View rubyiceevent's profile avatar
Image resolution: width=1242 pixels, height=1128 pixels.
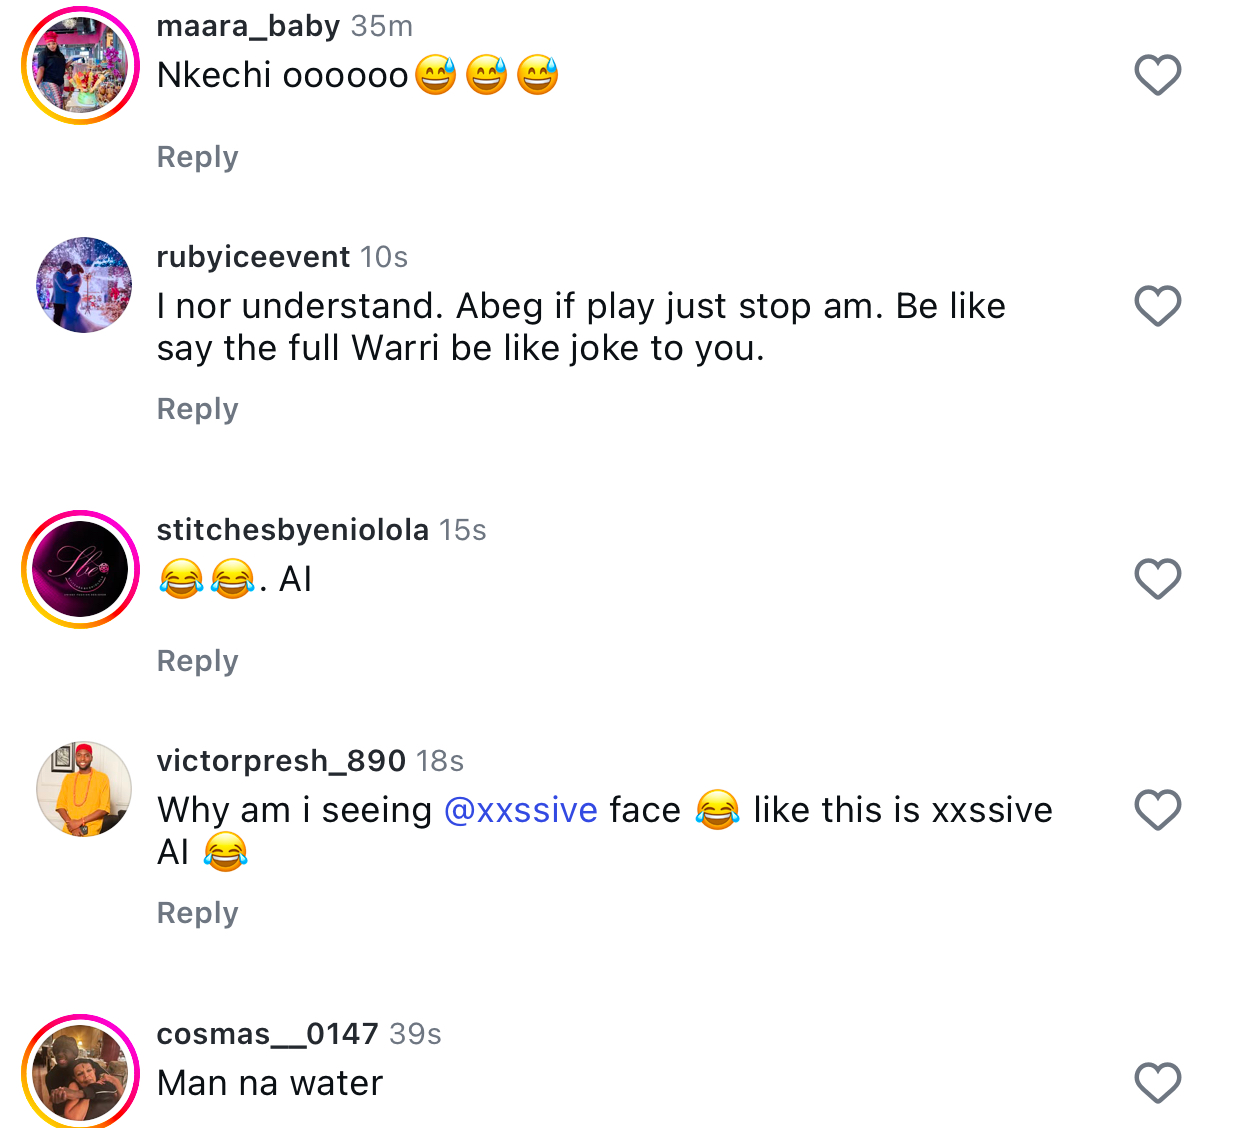84,285
